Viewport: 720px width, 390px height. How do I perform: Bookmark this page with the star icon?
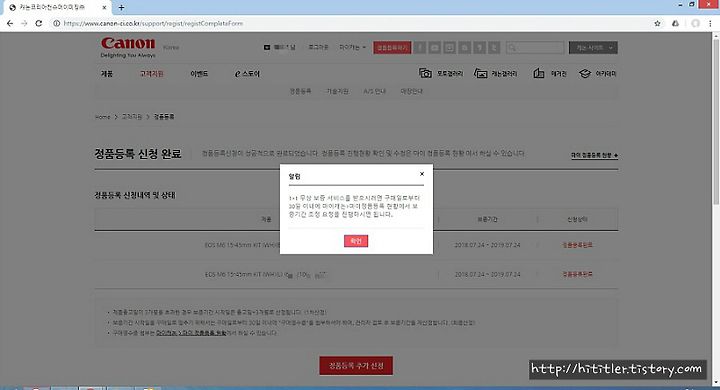(657, 23)
